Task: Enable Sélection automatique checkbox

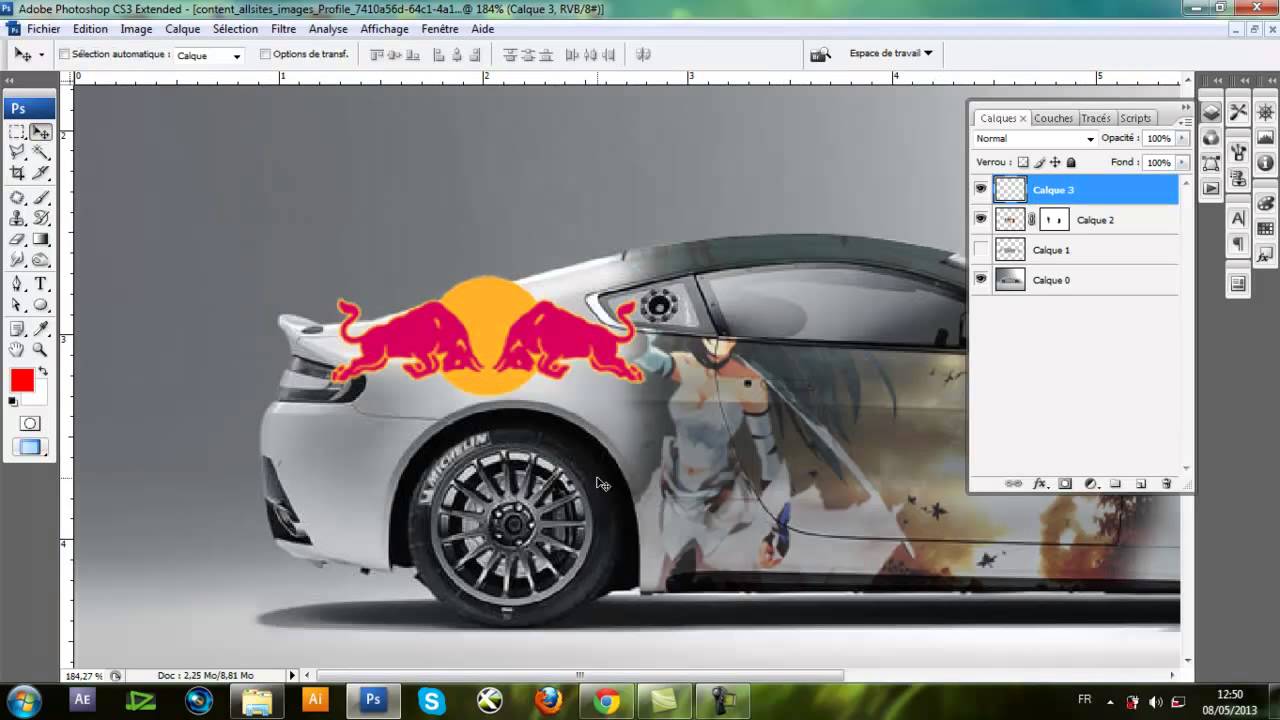Action: point(65,54)
